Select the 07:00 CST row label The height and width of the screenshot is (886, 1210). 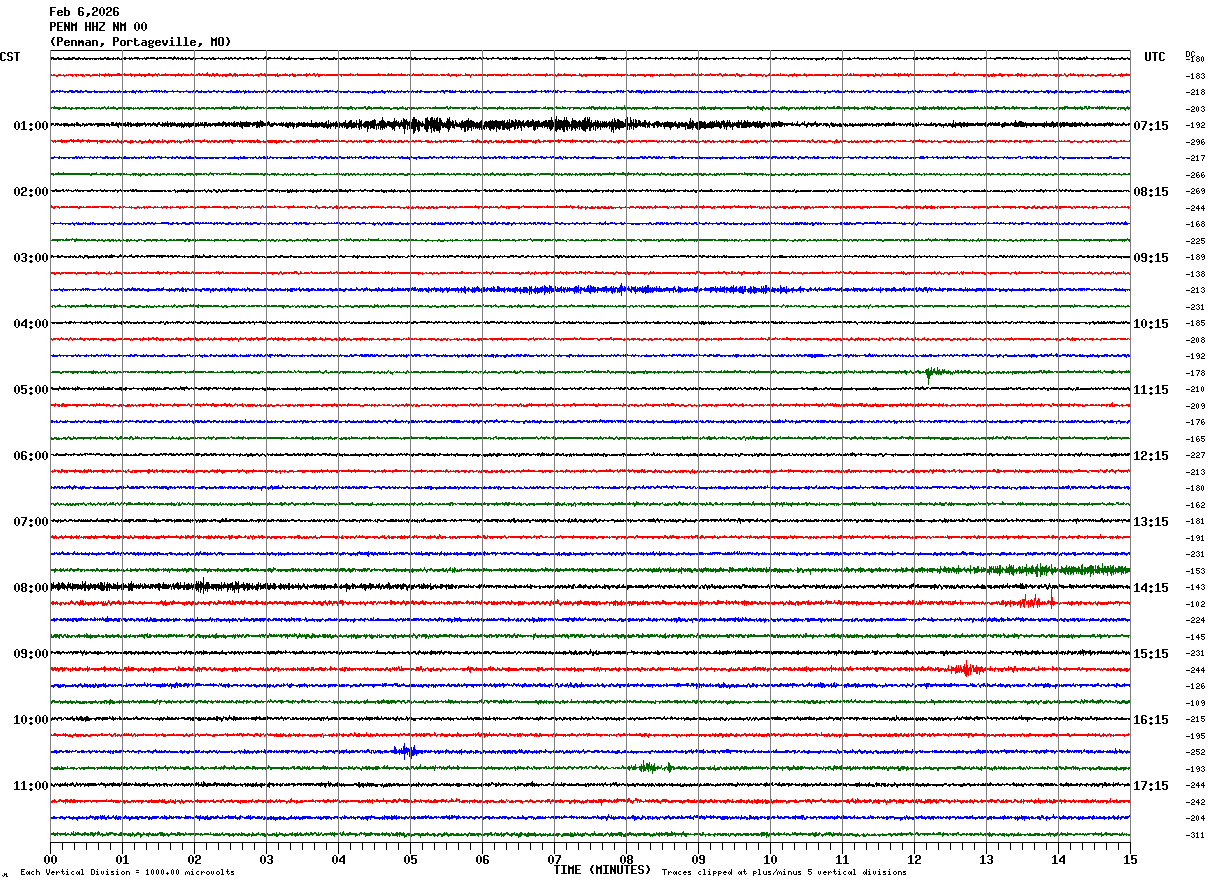(31, 522)
